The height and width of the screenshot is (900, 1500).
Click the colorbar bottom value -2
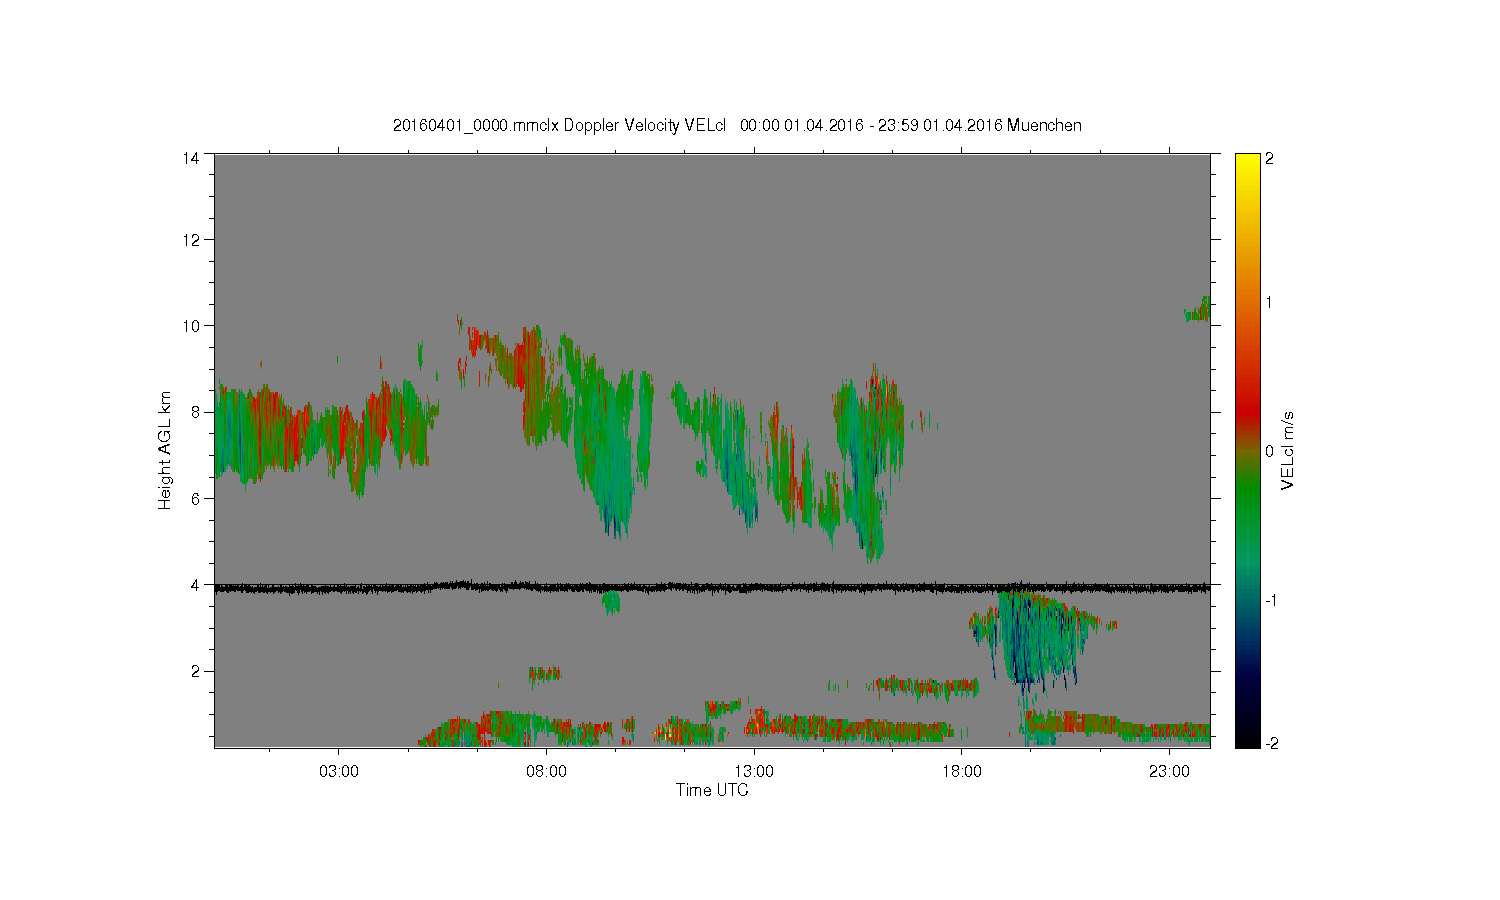coord(1271,743)
